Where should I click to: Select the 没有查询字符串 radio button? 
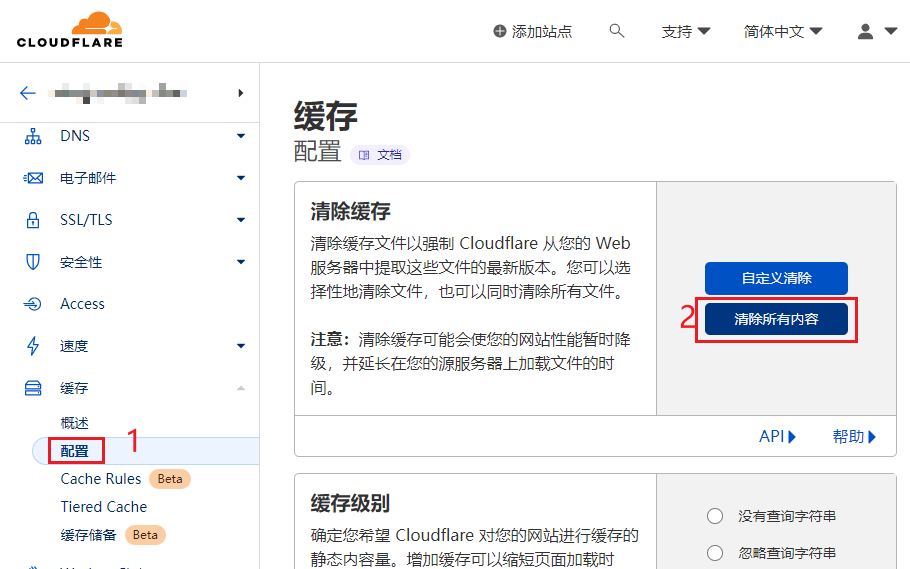pos(714,516)
